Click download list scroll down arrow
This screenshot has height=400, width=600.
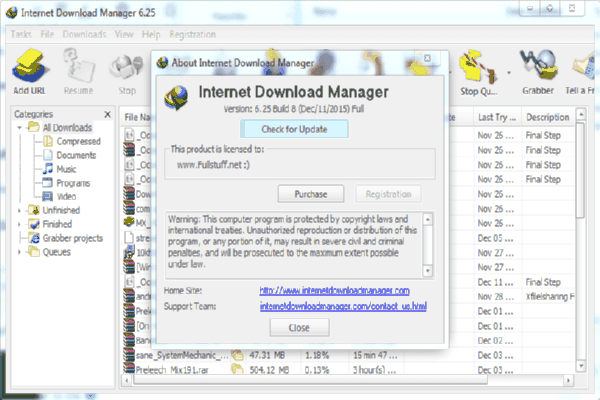click(581, 366)
